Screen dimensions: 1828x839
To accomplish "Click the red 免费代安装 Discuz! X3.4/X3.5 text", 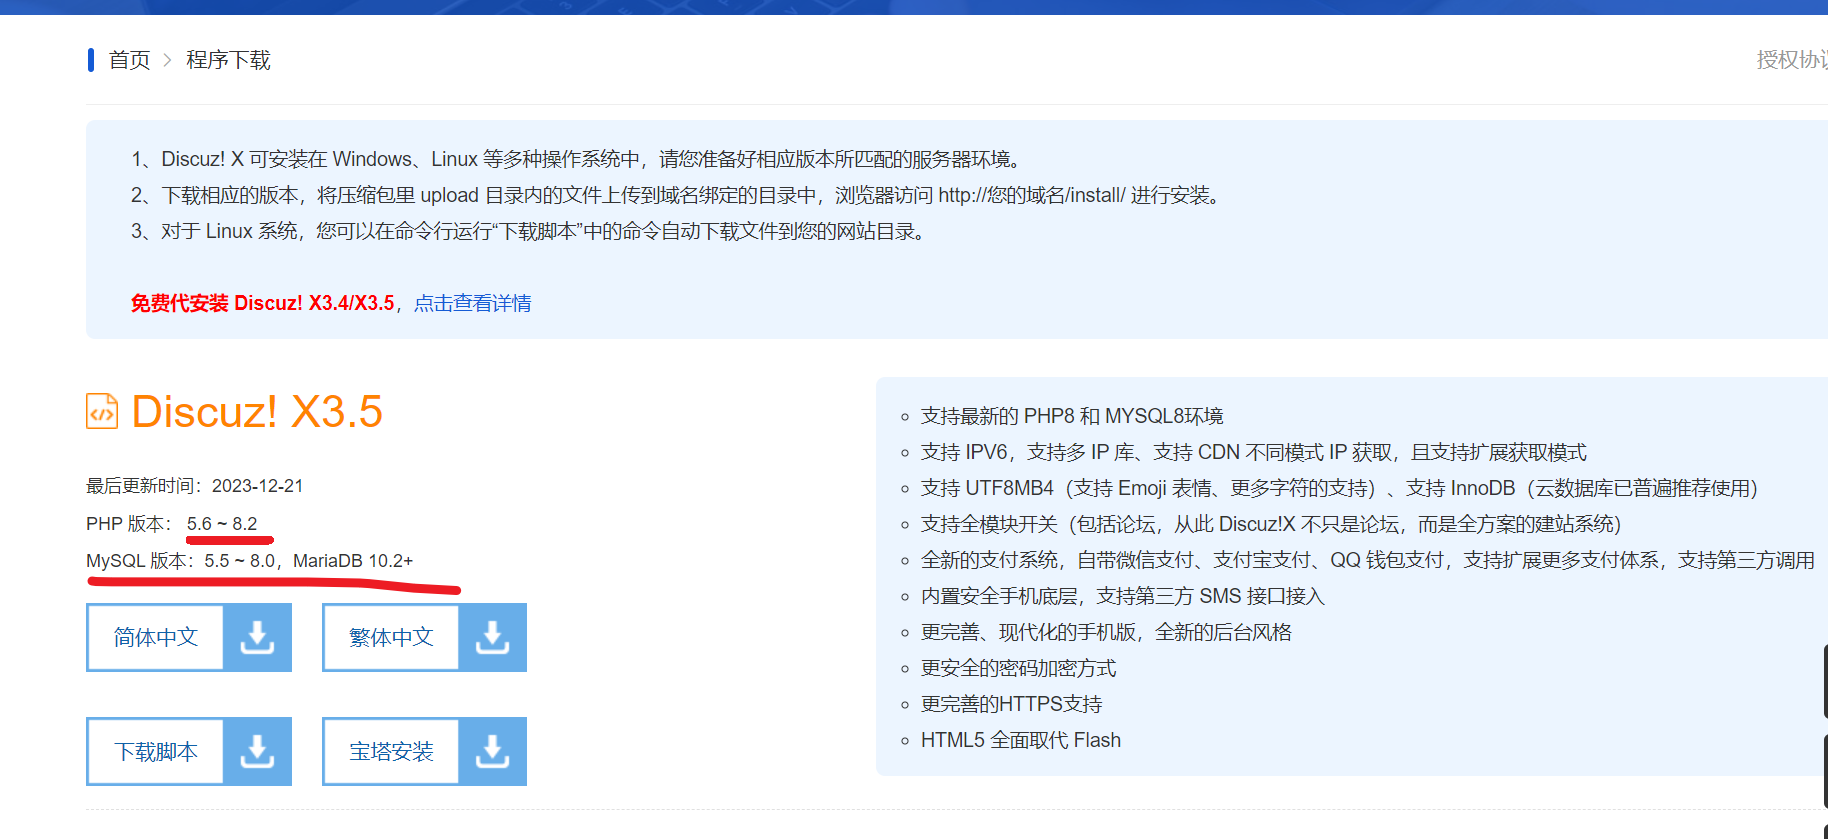I will 263,303.
